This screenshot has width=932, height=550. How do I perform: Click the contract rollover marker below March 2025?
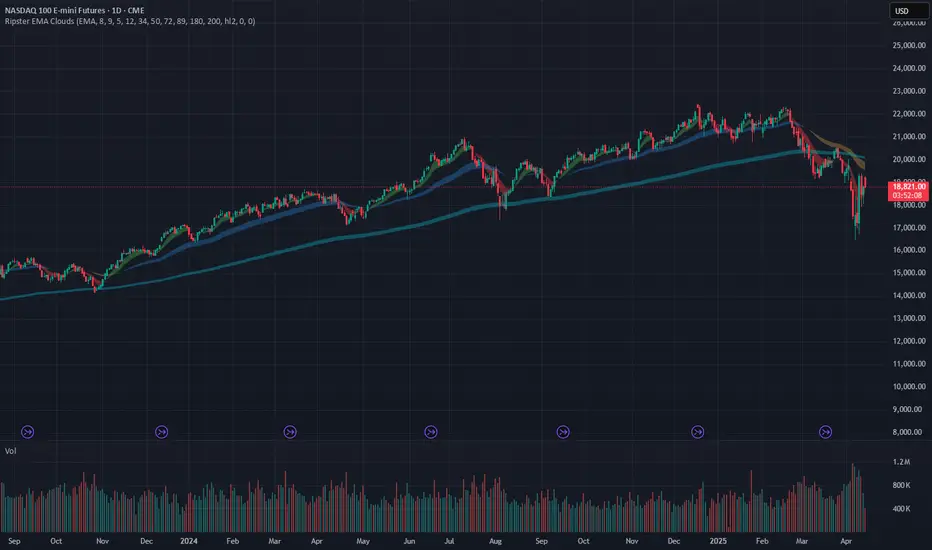point(826,432)
